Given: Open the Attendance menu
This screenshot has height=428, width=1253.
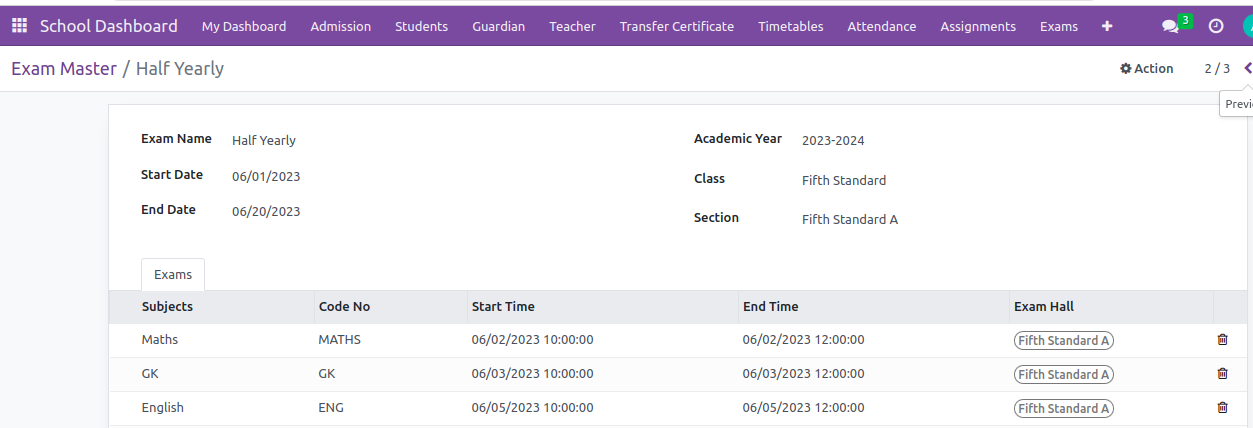Looking at the screenshot, I should tap(881, 27).
